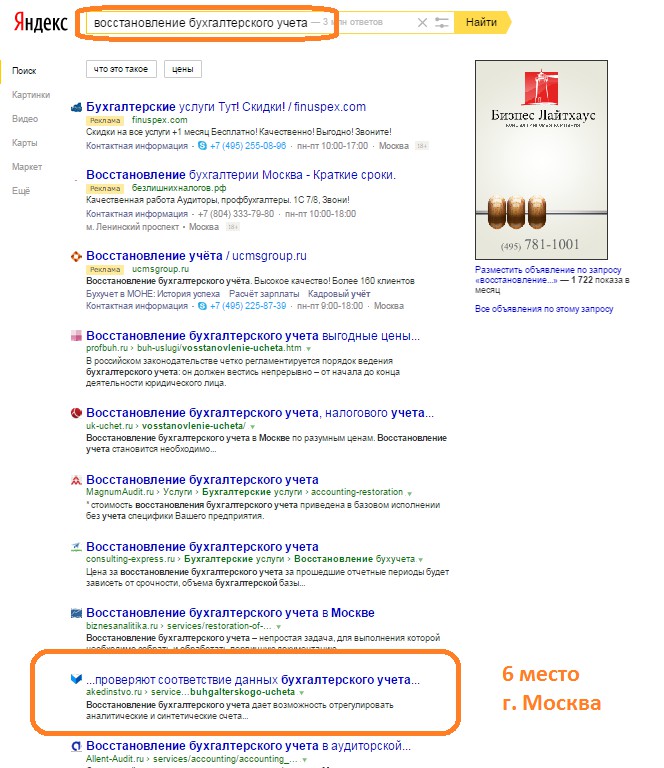The image size is (664, 768).
Task: Open uk-uchet.ru result 'налогового учета' headline
Action: tap(260, 413)
